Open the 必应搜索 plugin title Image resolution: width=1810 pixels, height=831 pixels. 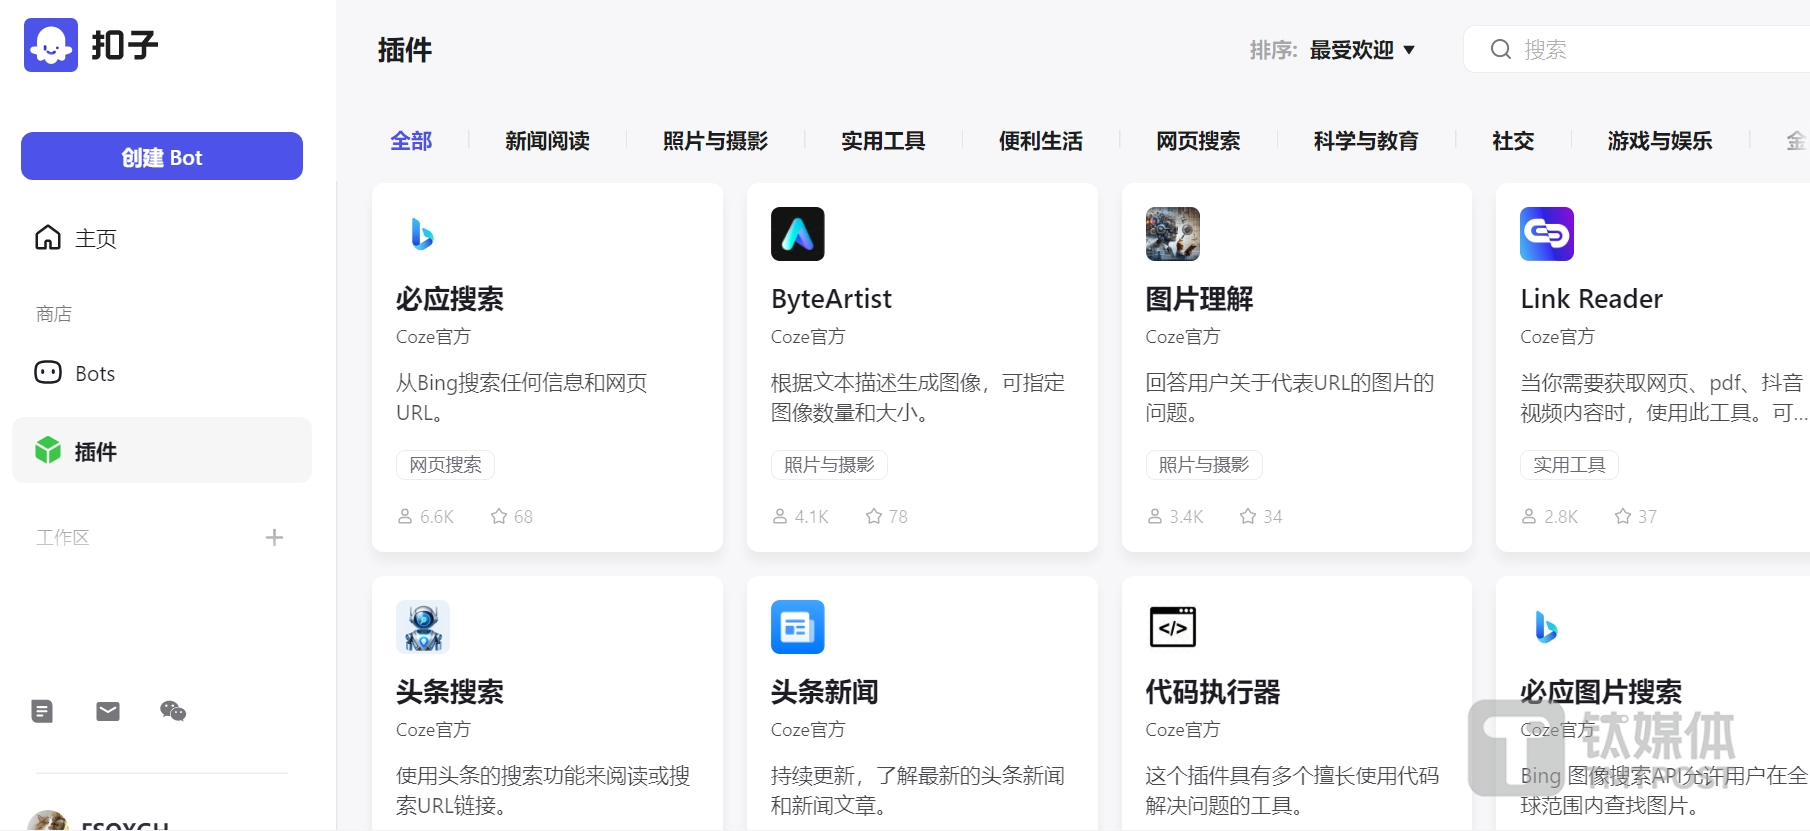coord(450,299)
